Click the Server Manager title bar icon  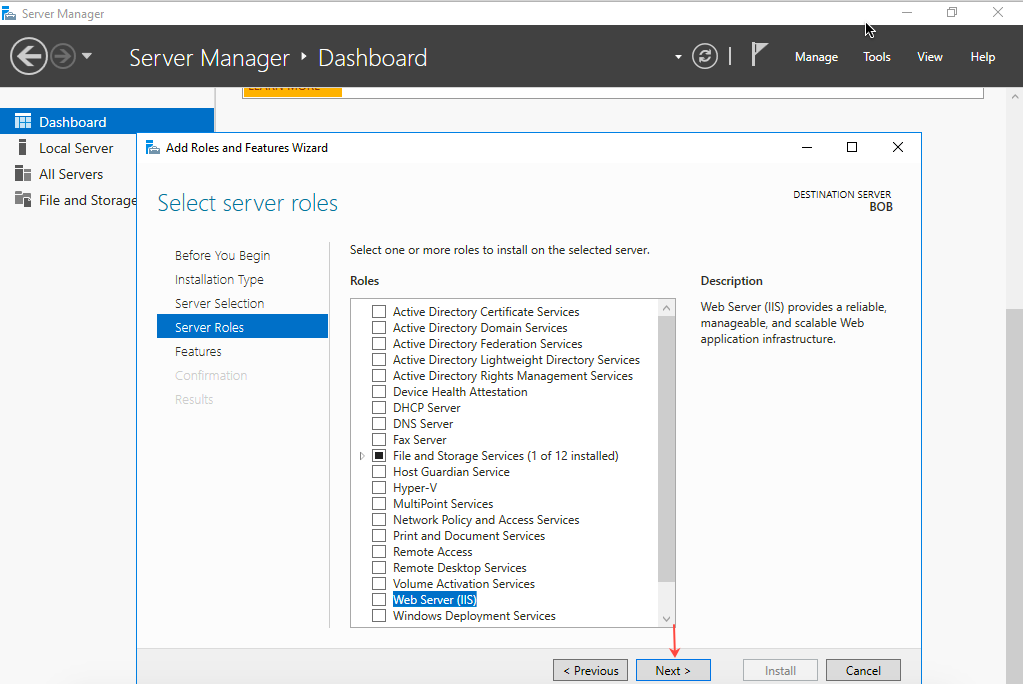point(9,13)
